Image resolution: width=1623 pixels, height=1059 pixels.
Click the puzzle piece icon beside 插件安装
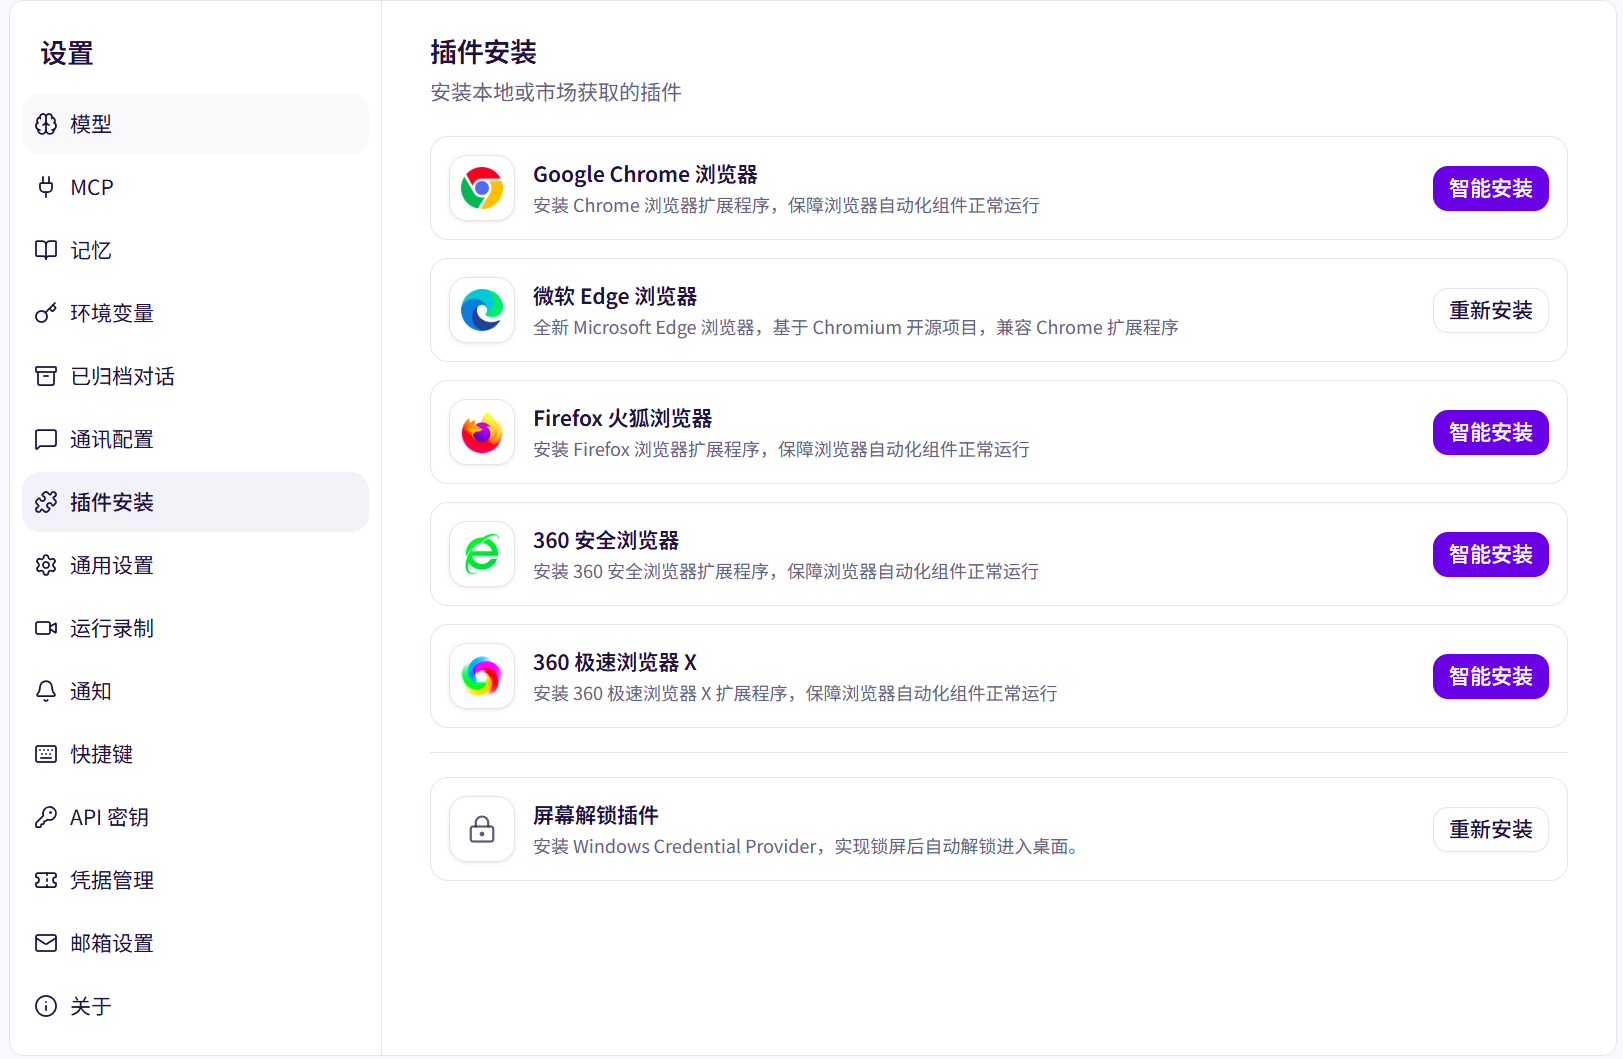(46, 502)
